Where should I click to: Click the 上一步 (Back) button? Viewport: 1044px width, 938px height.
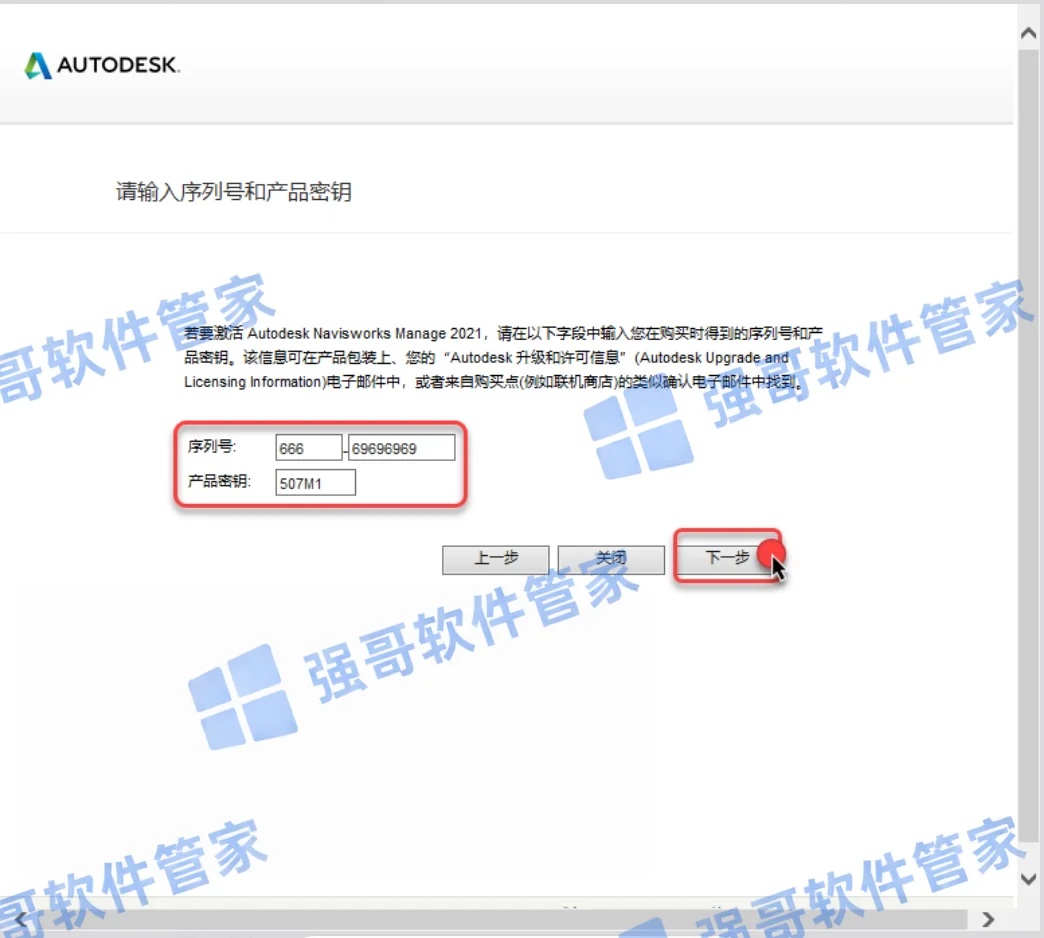tap(495, 559)
